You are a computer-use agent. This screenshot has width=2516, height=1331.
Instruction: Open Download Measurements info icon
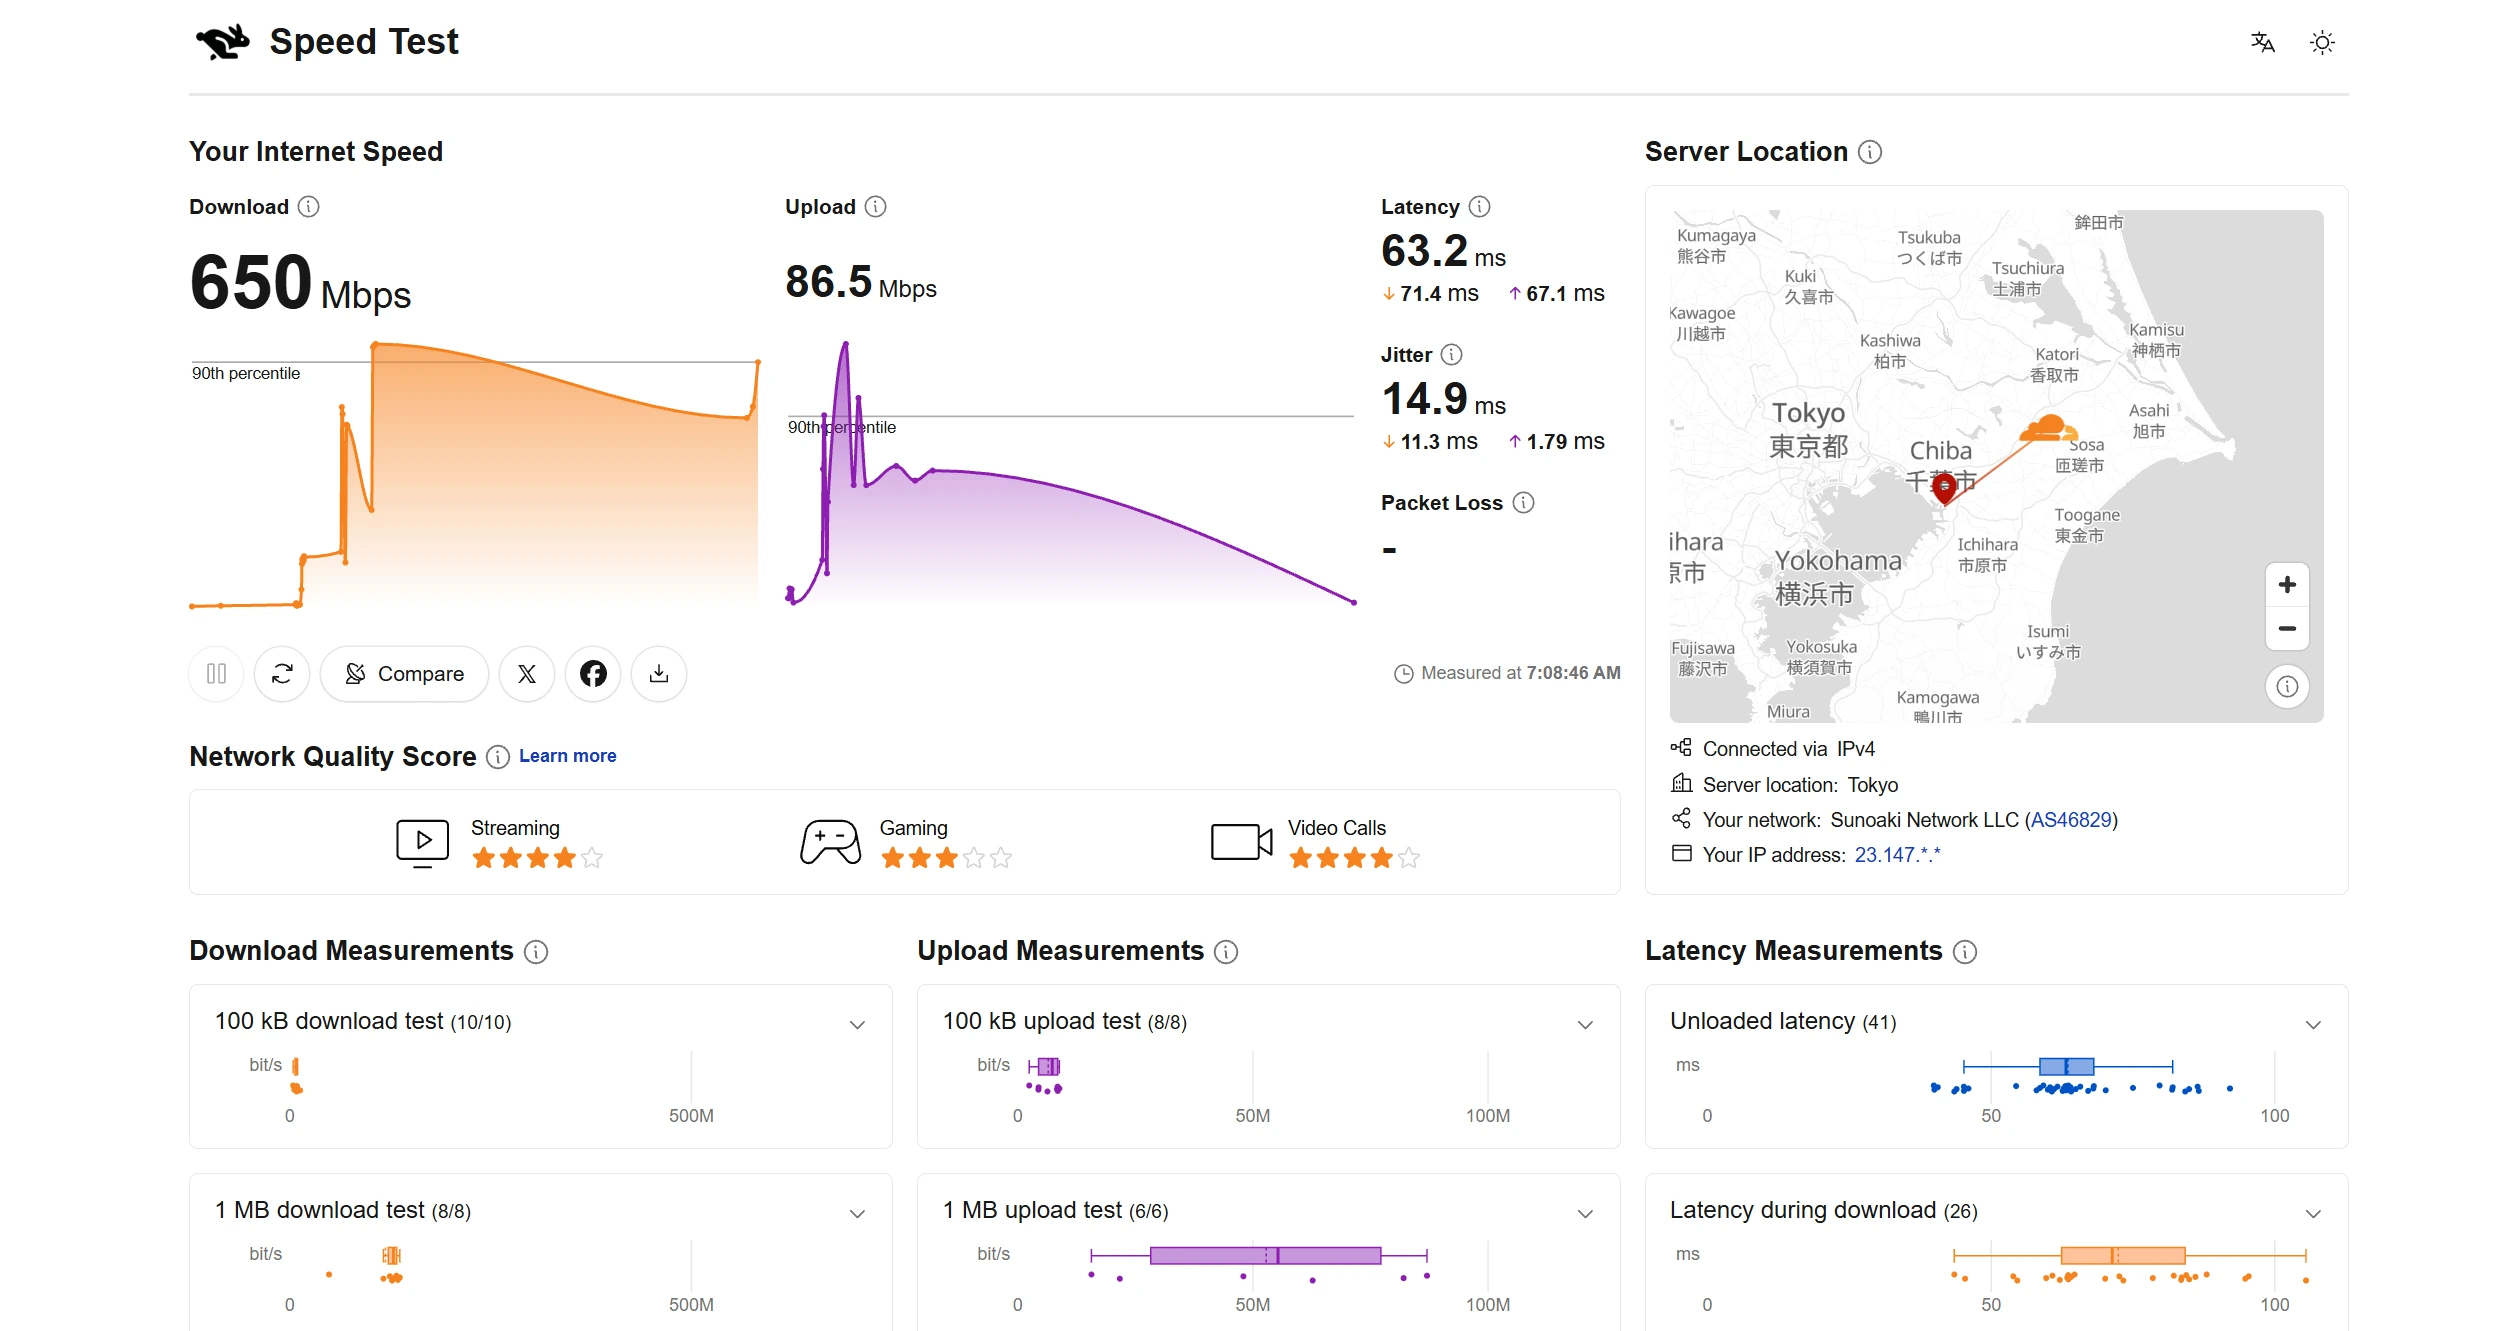[537, 952]
